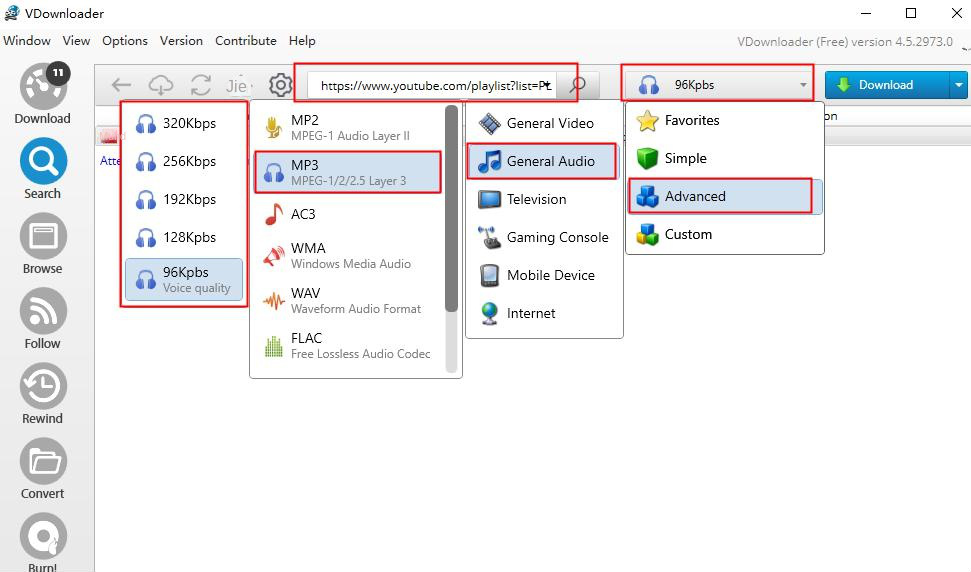The image size is (971, 572).
Task: Maximize the VDownloader window
Action: tap(911, 13)
